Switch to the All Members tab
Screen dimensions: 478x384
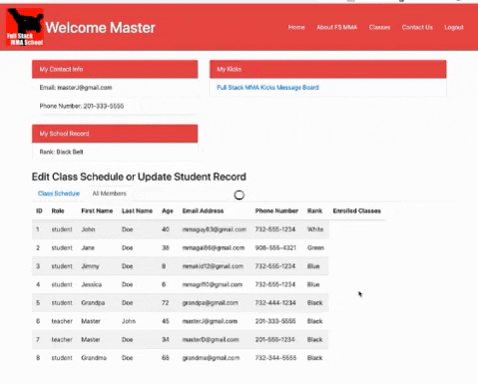coord(109,193)
